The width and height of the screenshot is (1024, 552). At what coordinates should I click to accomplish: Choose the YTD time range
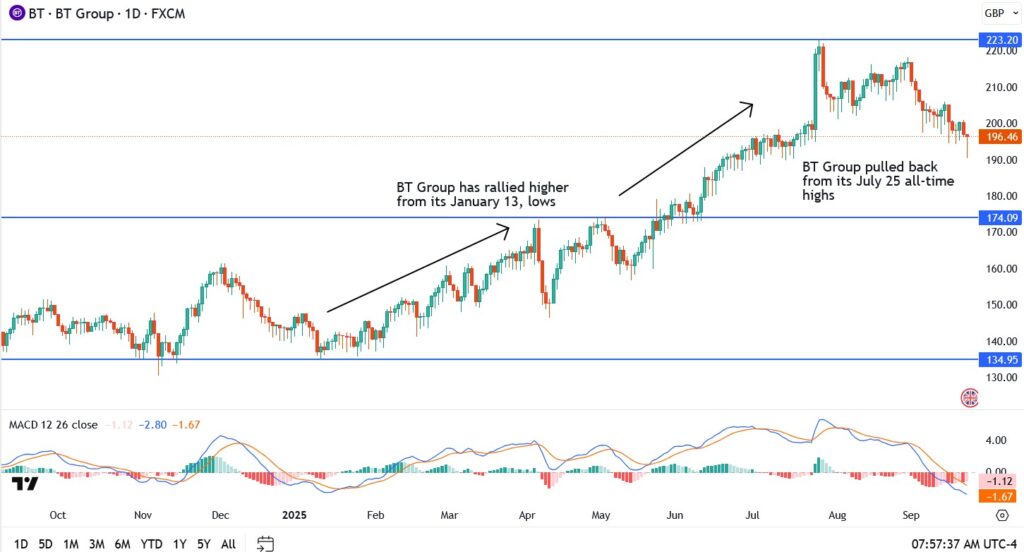151,544
